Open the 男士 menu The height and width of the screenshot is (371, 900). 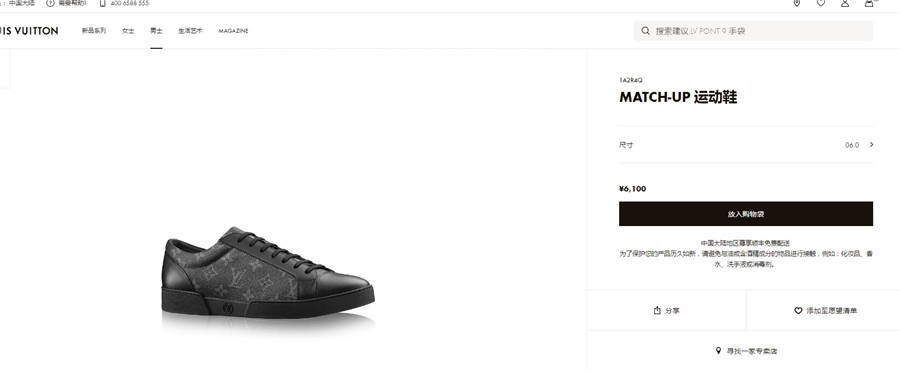(156, 31)
